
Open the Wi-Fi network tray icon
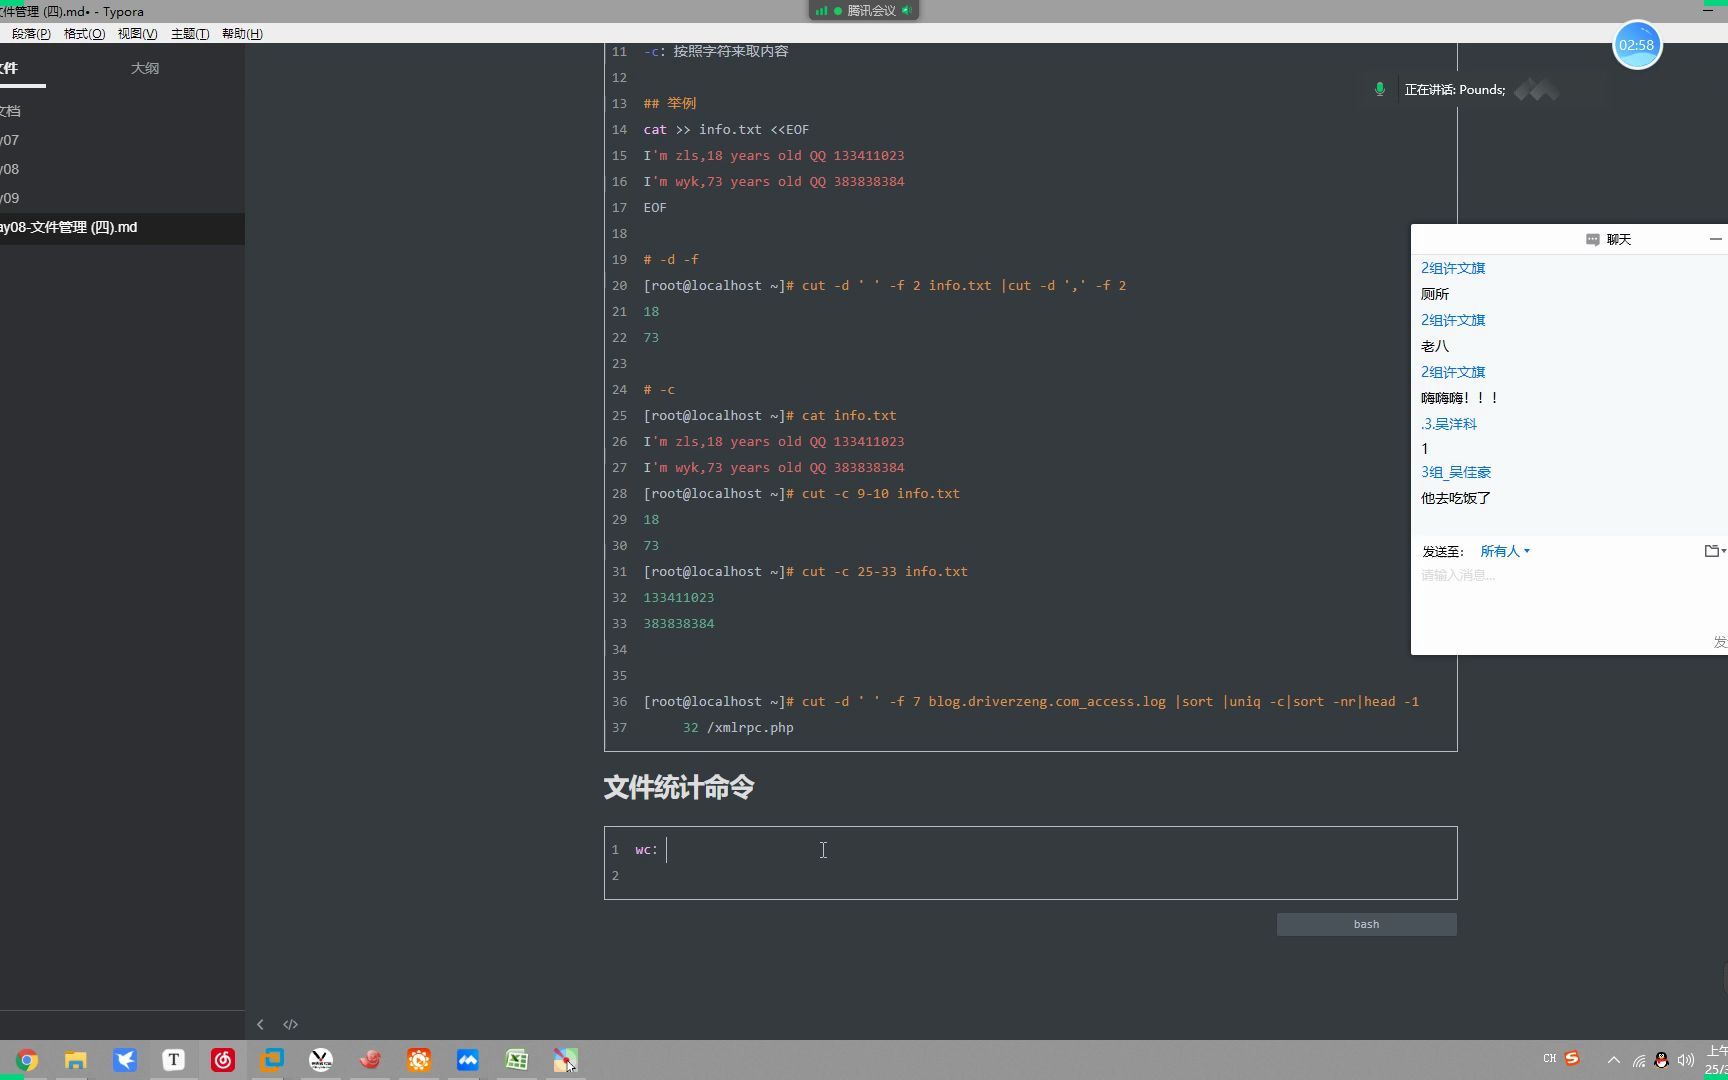(1639, 1060)
